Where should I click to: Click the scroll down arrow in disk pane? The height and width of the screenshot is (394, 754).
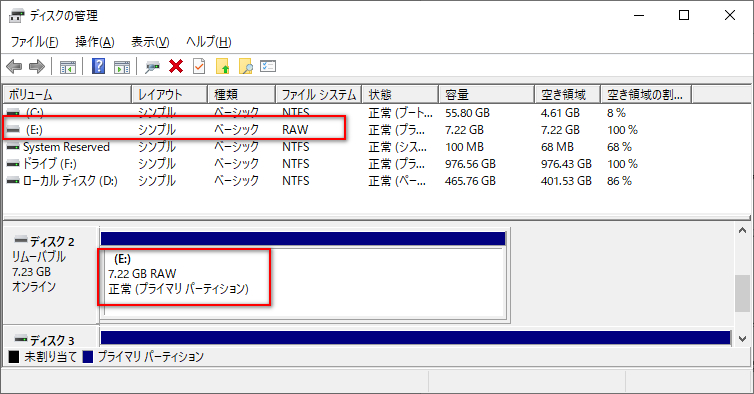click(742, 339)
